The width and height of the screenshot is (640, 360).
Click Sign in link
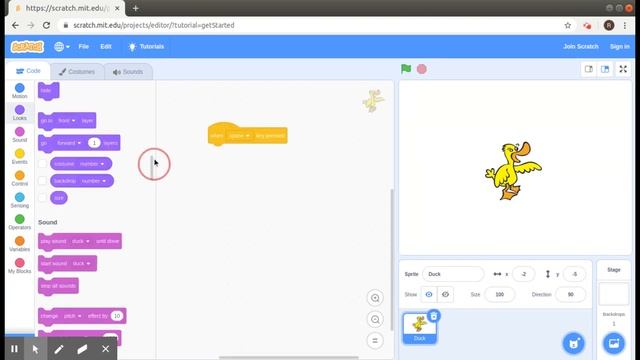[620, 47]
